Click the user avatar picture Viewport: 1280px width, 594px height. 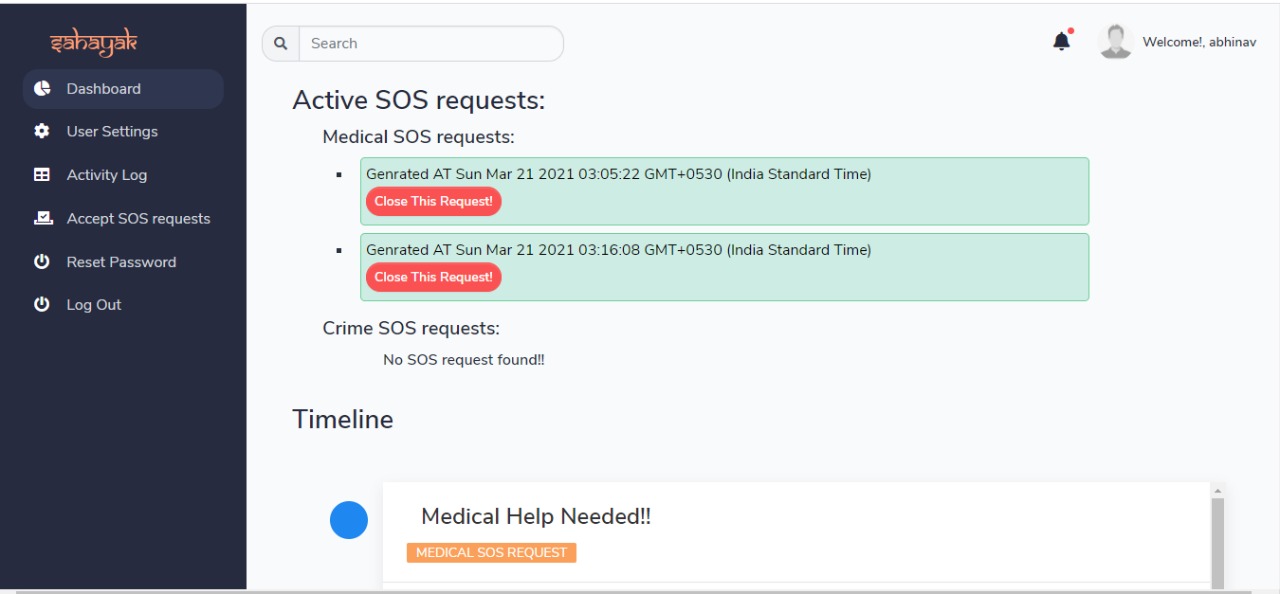click(x=1115, y=41)
